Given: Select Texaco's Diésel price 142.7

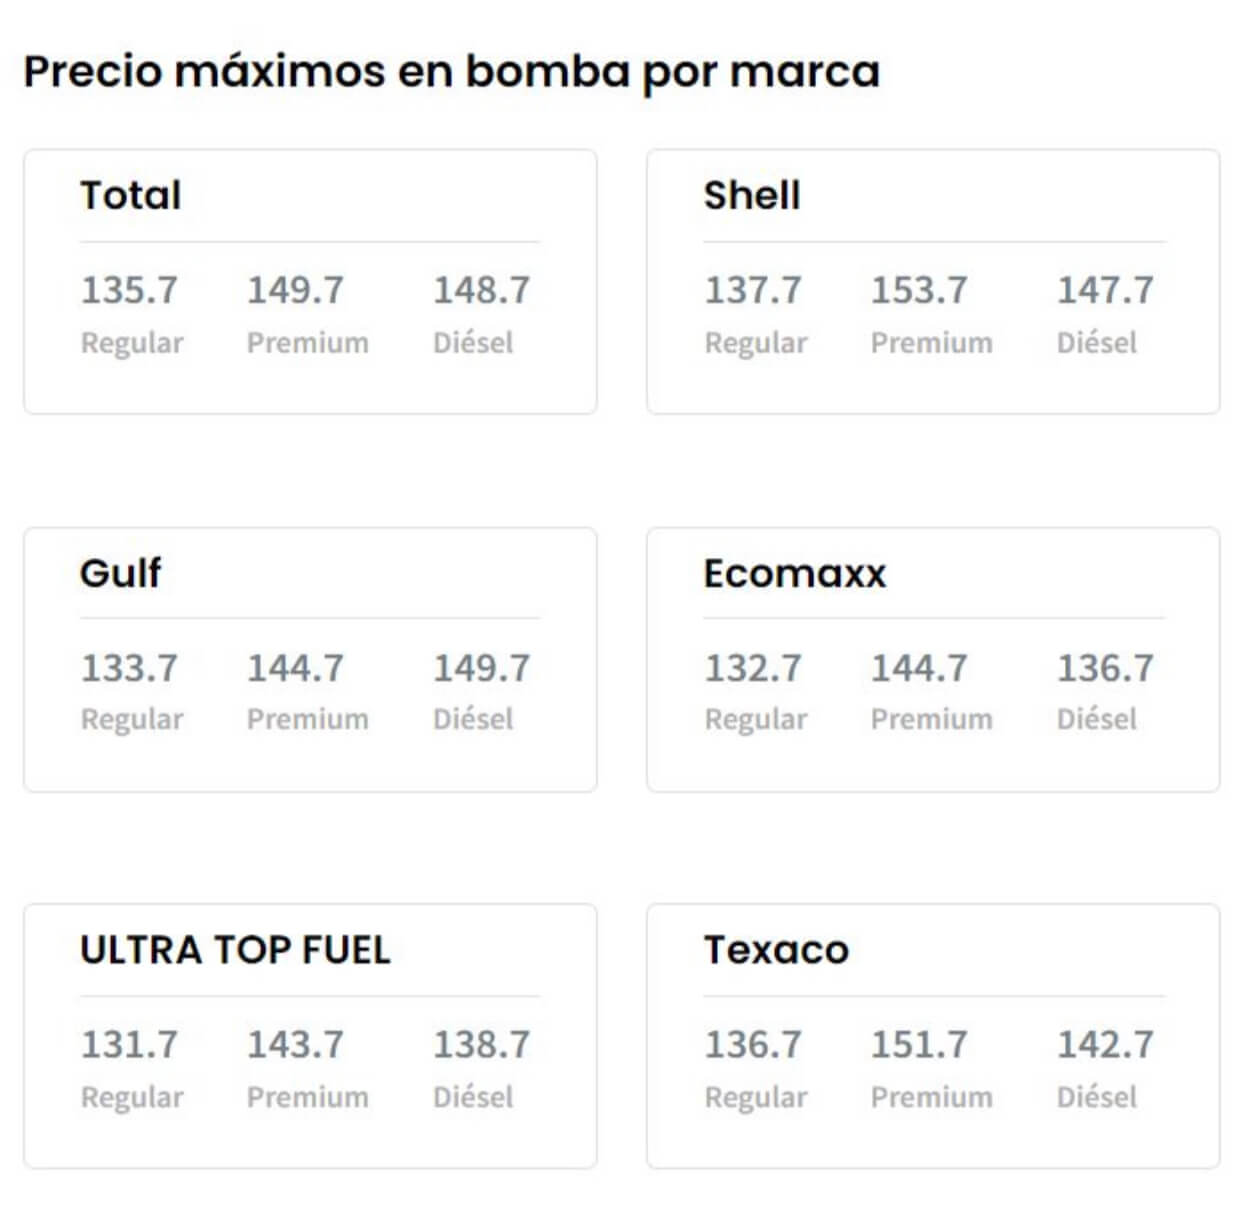Looking at the screenshot, I should point(1105,1045).
